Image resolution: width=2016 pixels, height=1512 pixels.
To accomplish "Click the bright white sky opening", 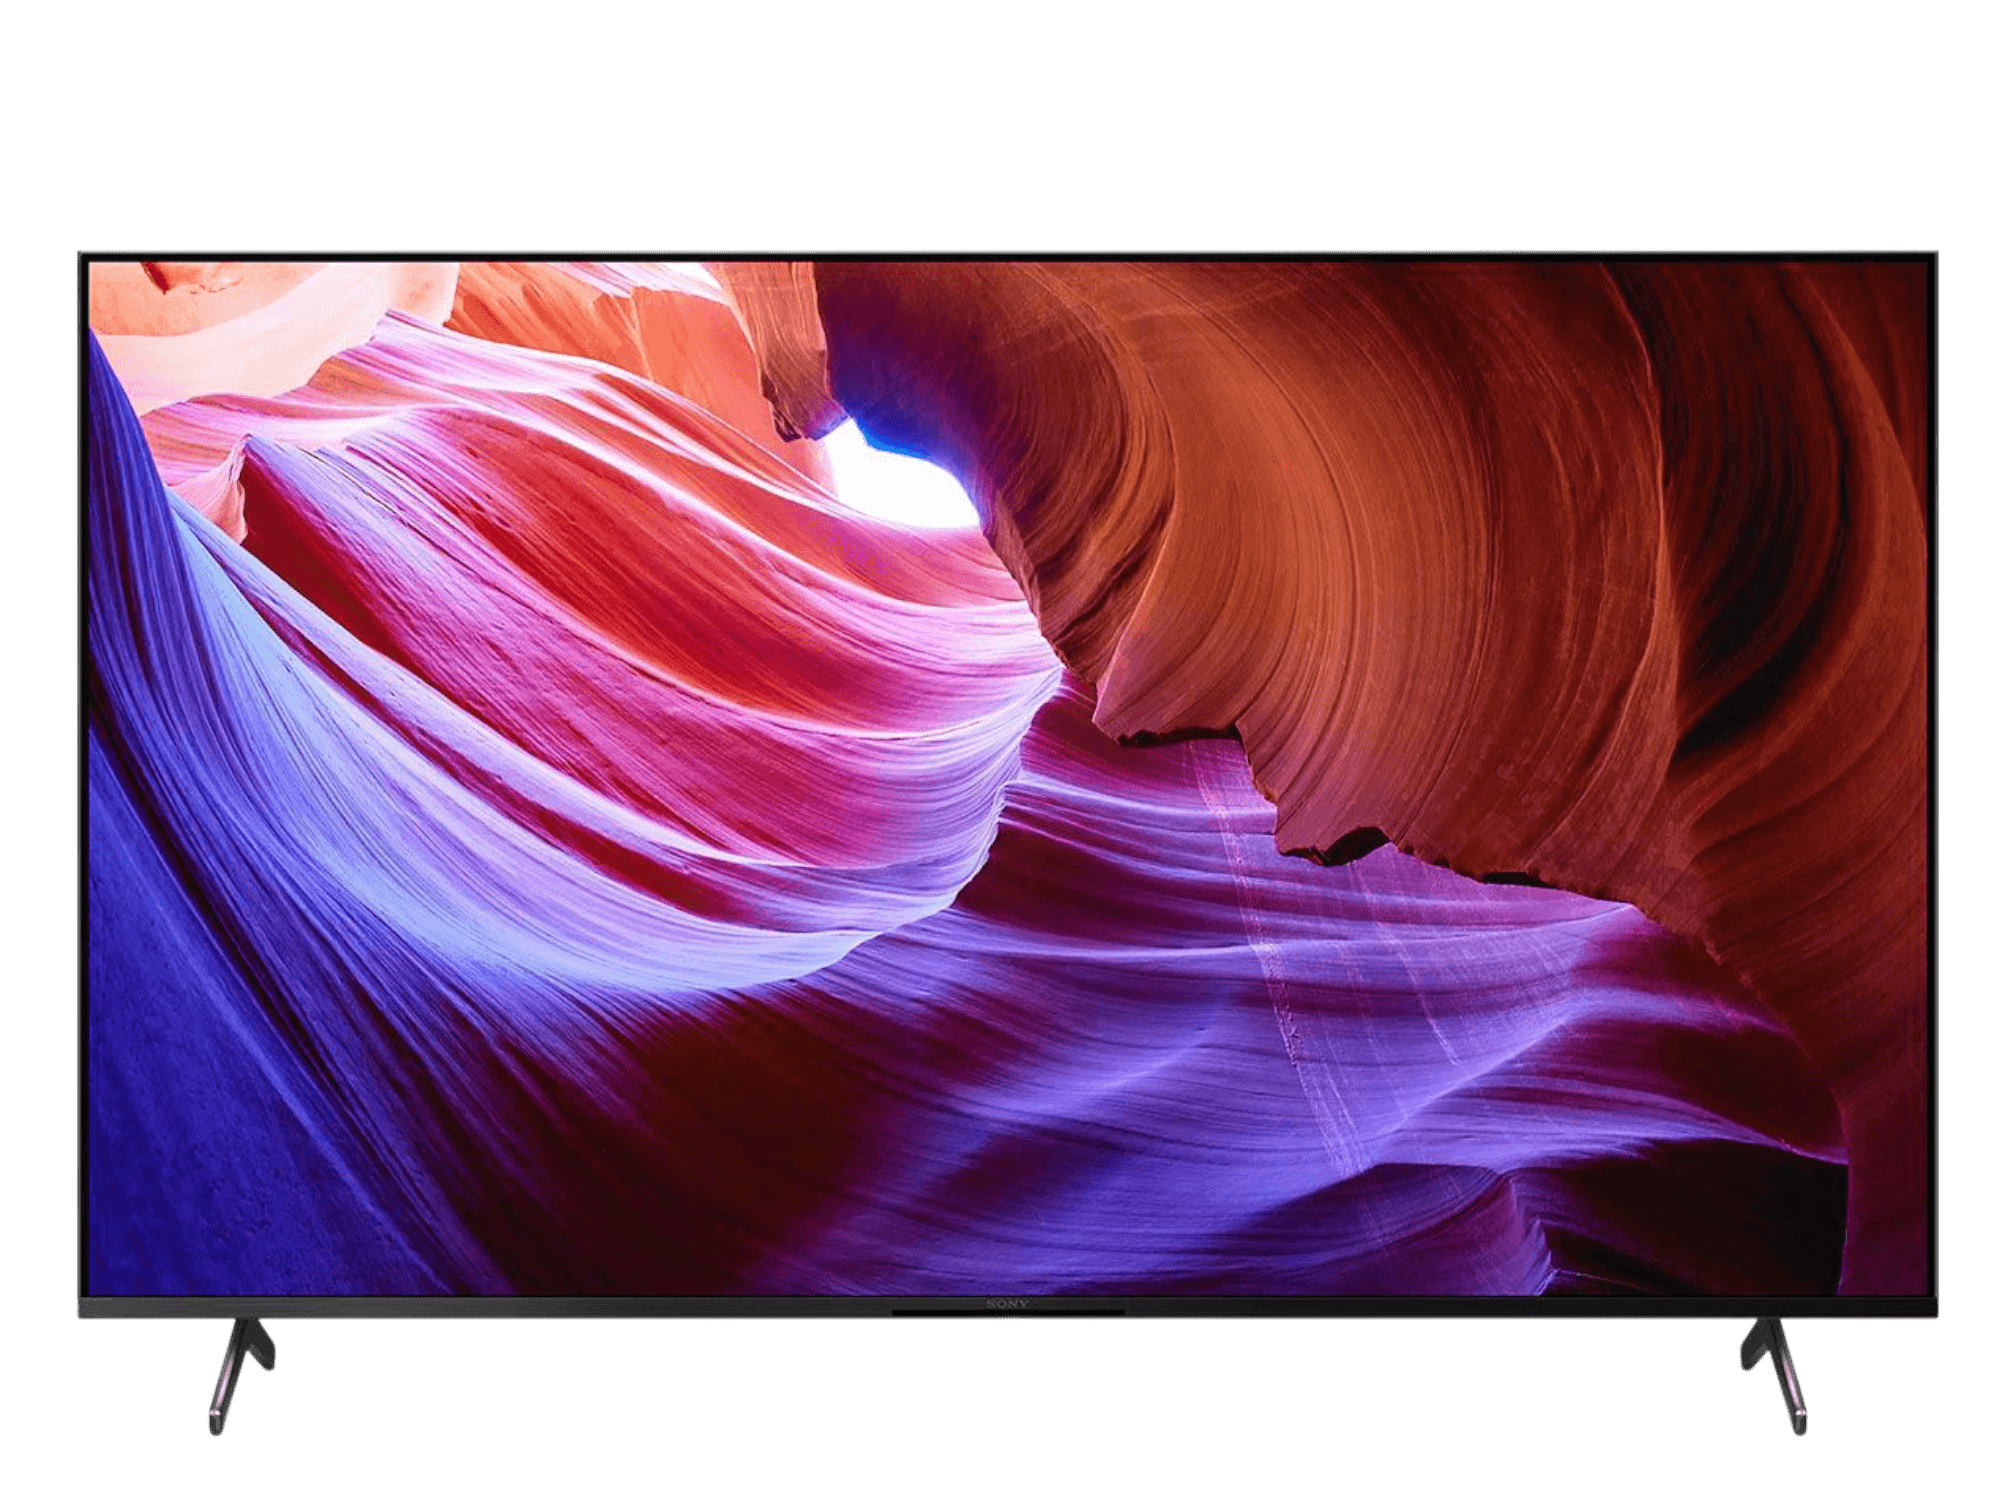I will coord(900,485).
